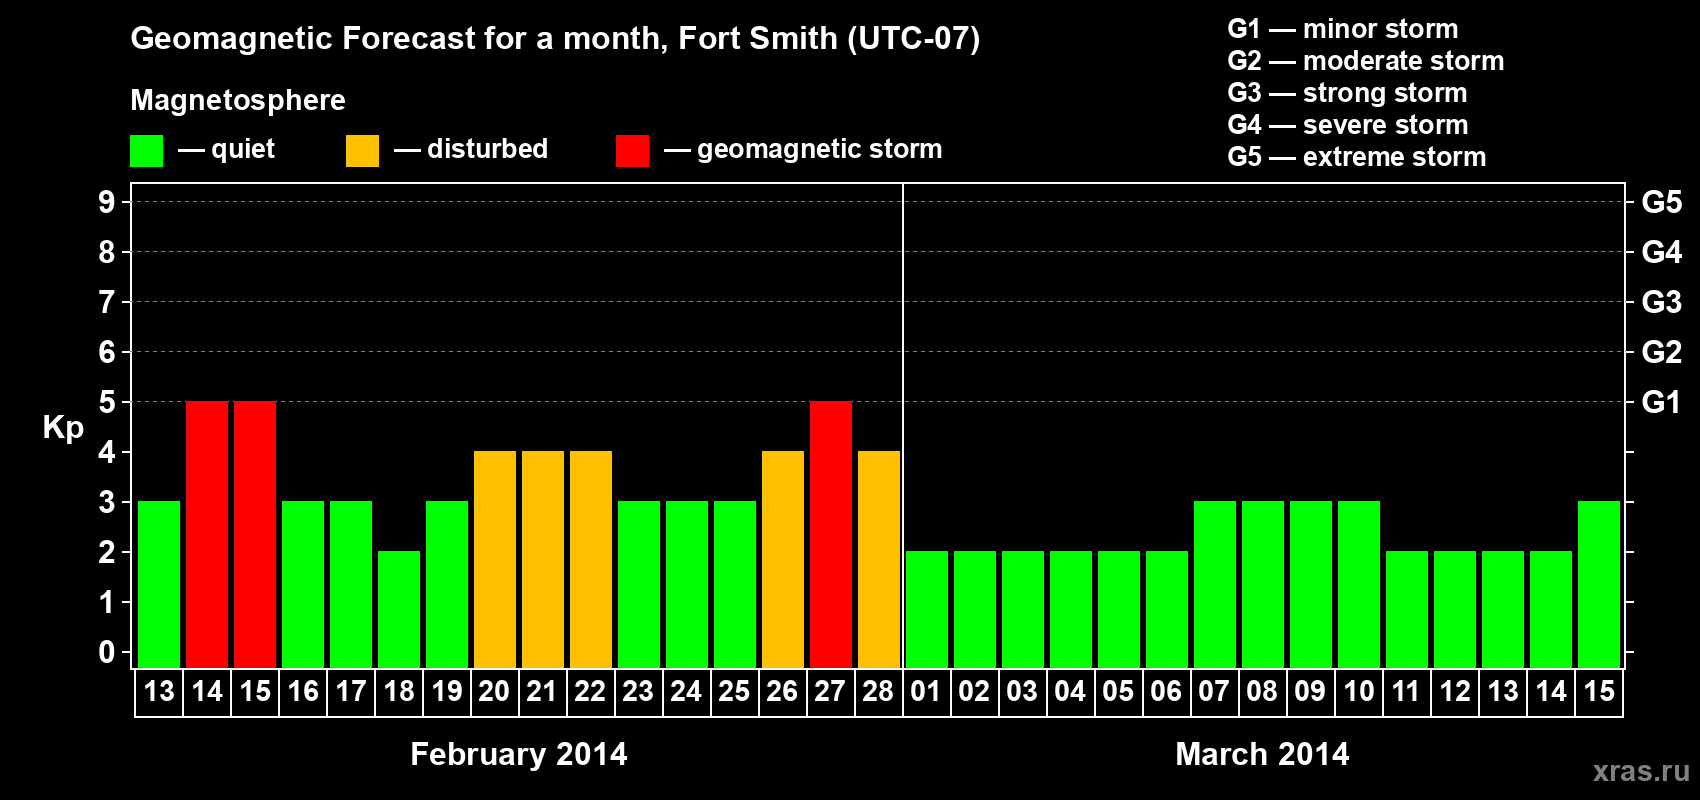Click the date label 22 in February
The image size is (1700, 800).
point(590,692)
